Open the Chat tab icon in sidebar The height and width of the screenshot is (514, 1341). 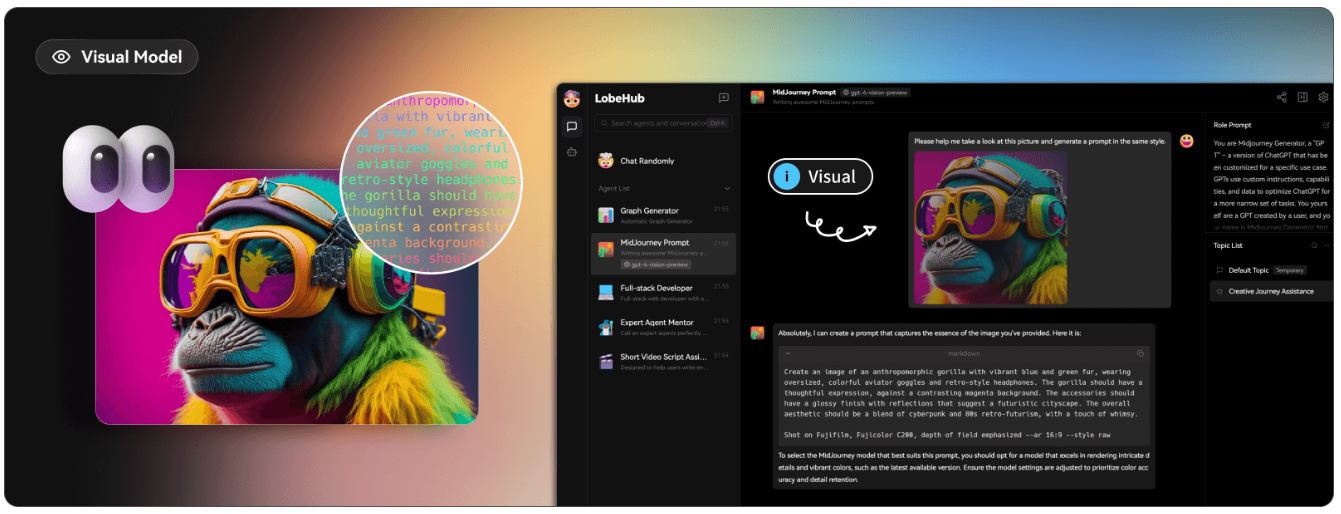pos(572,126)
